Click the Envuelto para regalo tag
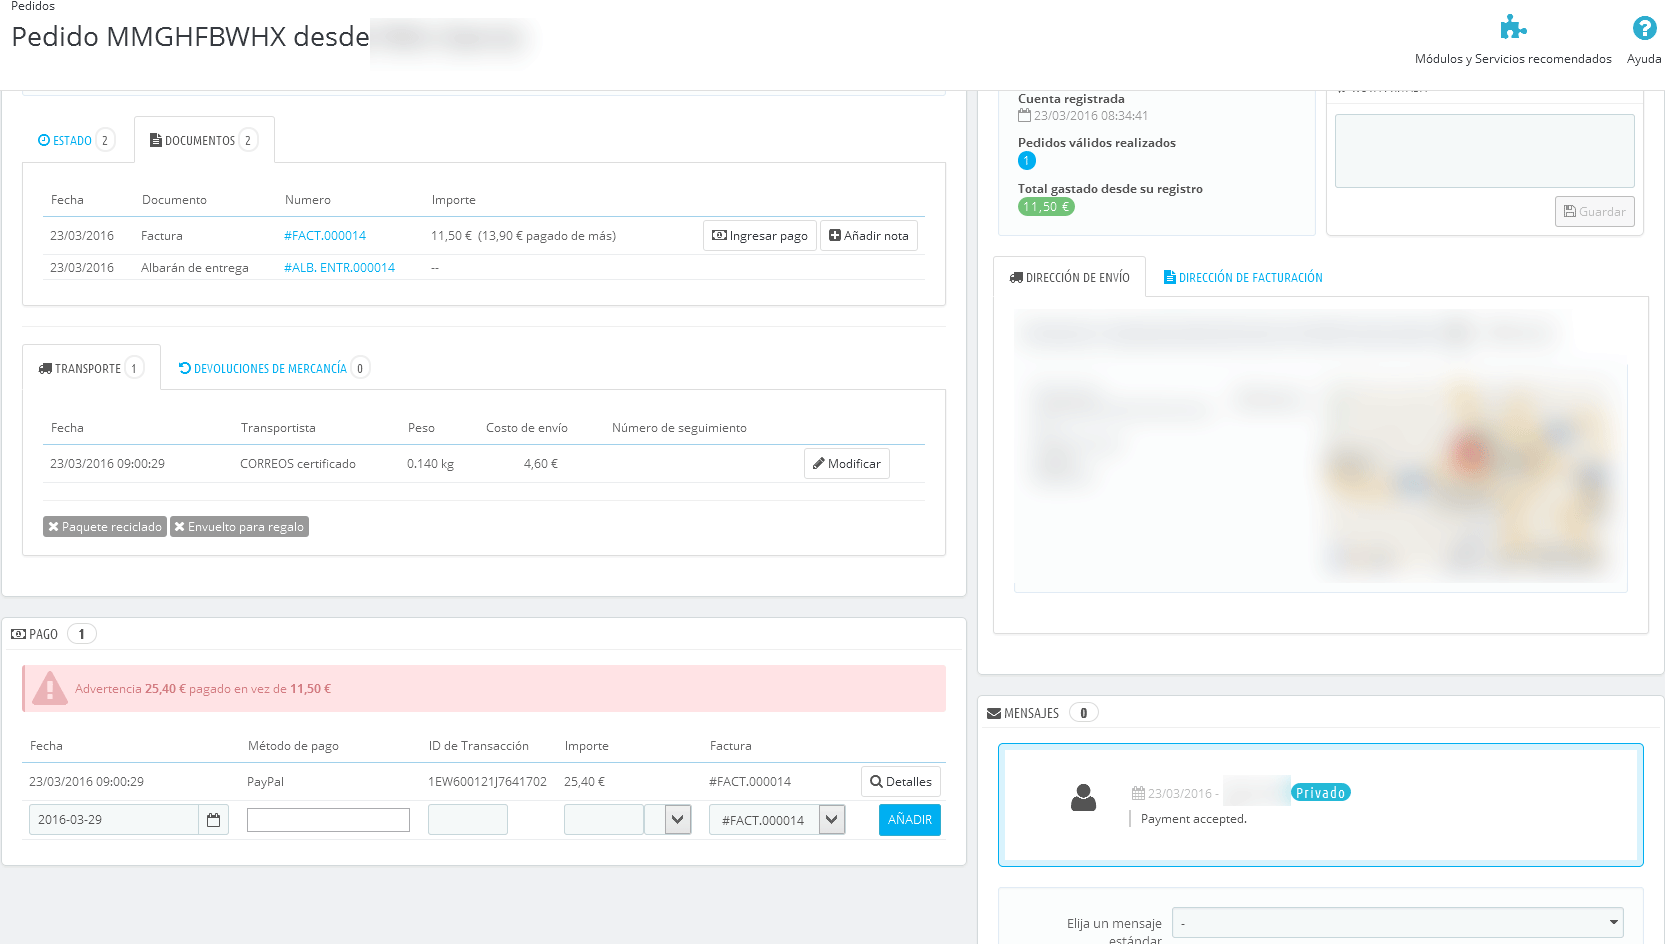1665x944 pixels. pos(239,527)
